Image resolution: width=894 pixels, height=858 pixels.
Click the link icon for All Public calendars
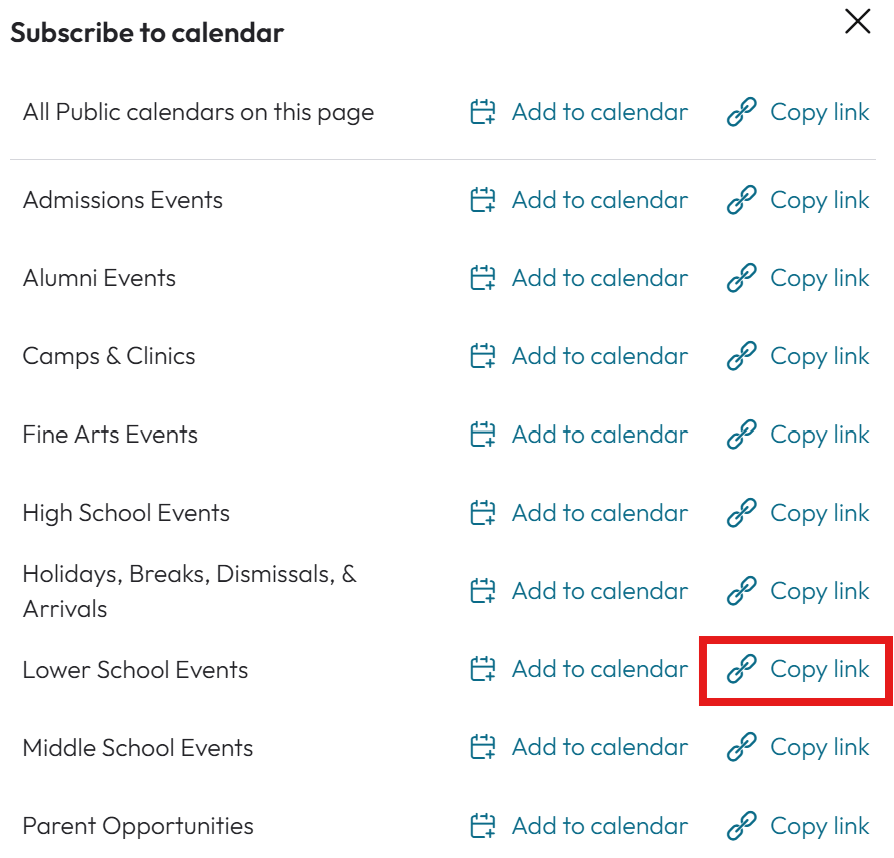pos(741,112)
